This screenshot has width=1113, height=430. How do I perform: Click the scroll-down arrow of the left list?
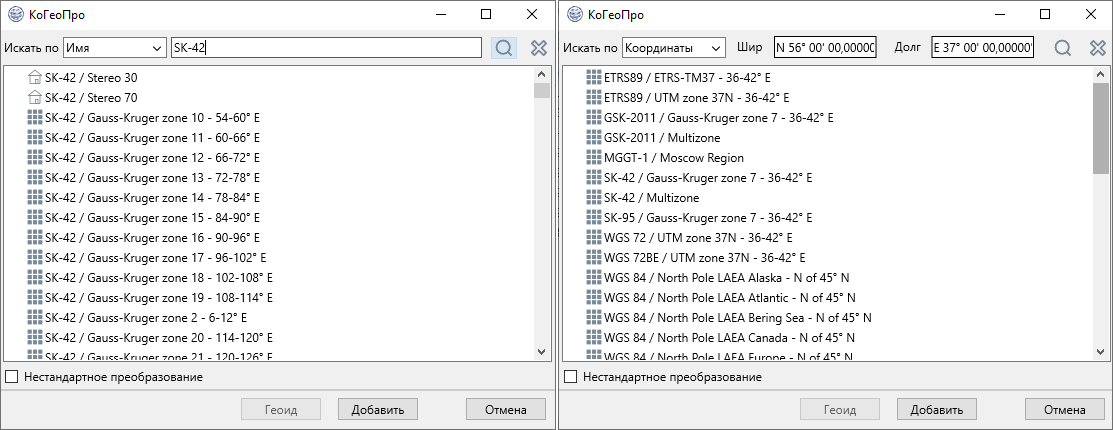tap(542, 351)
